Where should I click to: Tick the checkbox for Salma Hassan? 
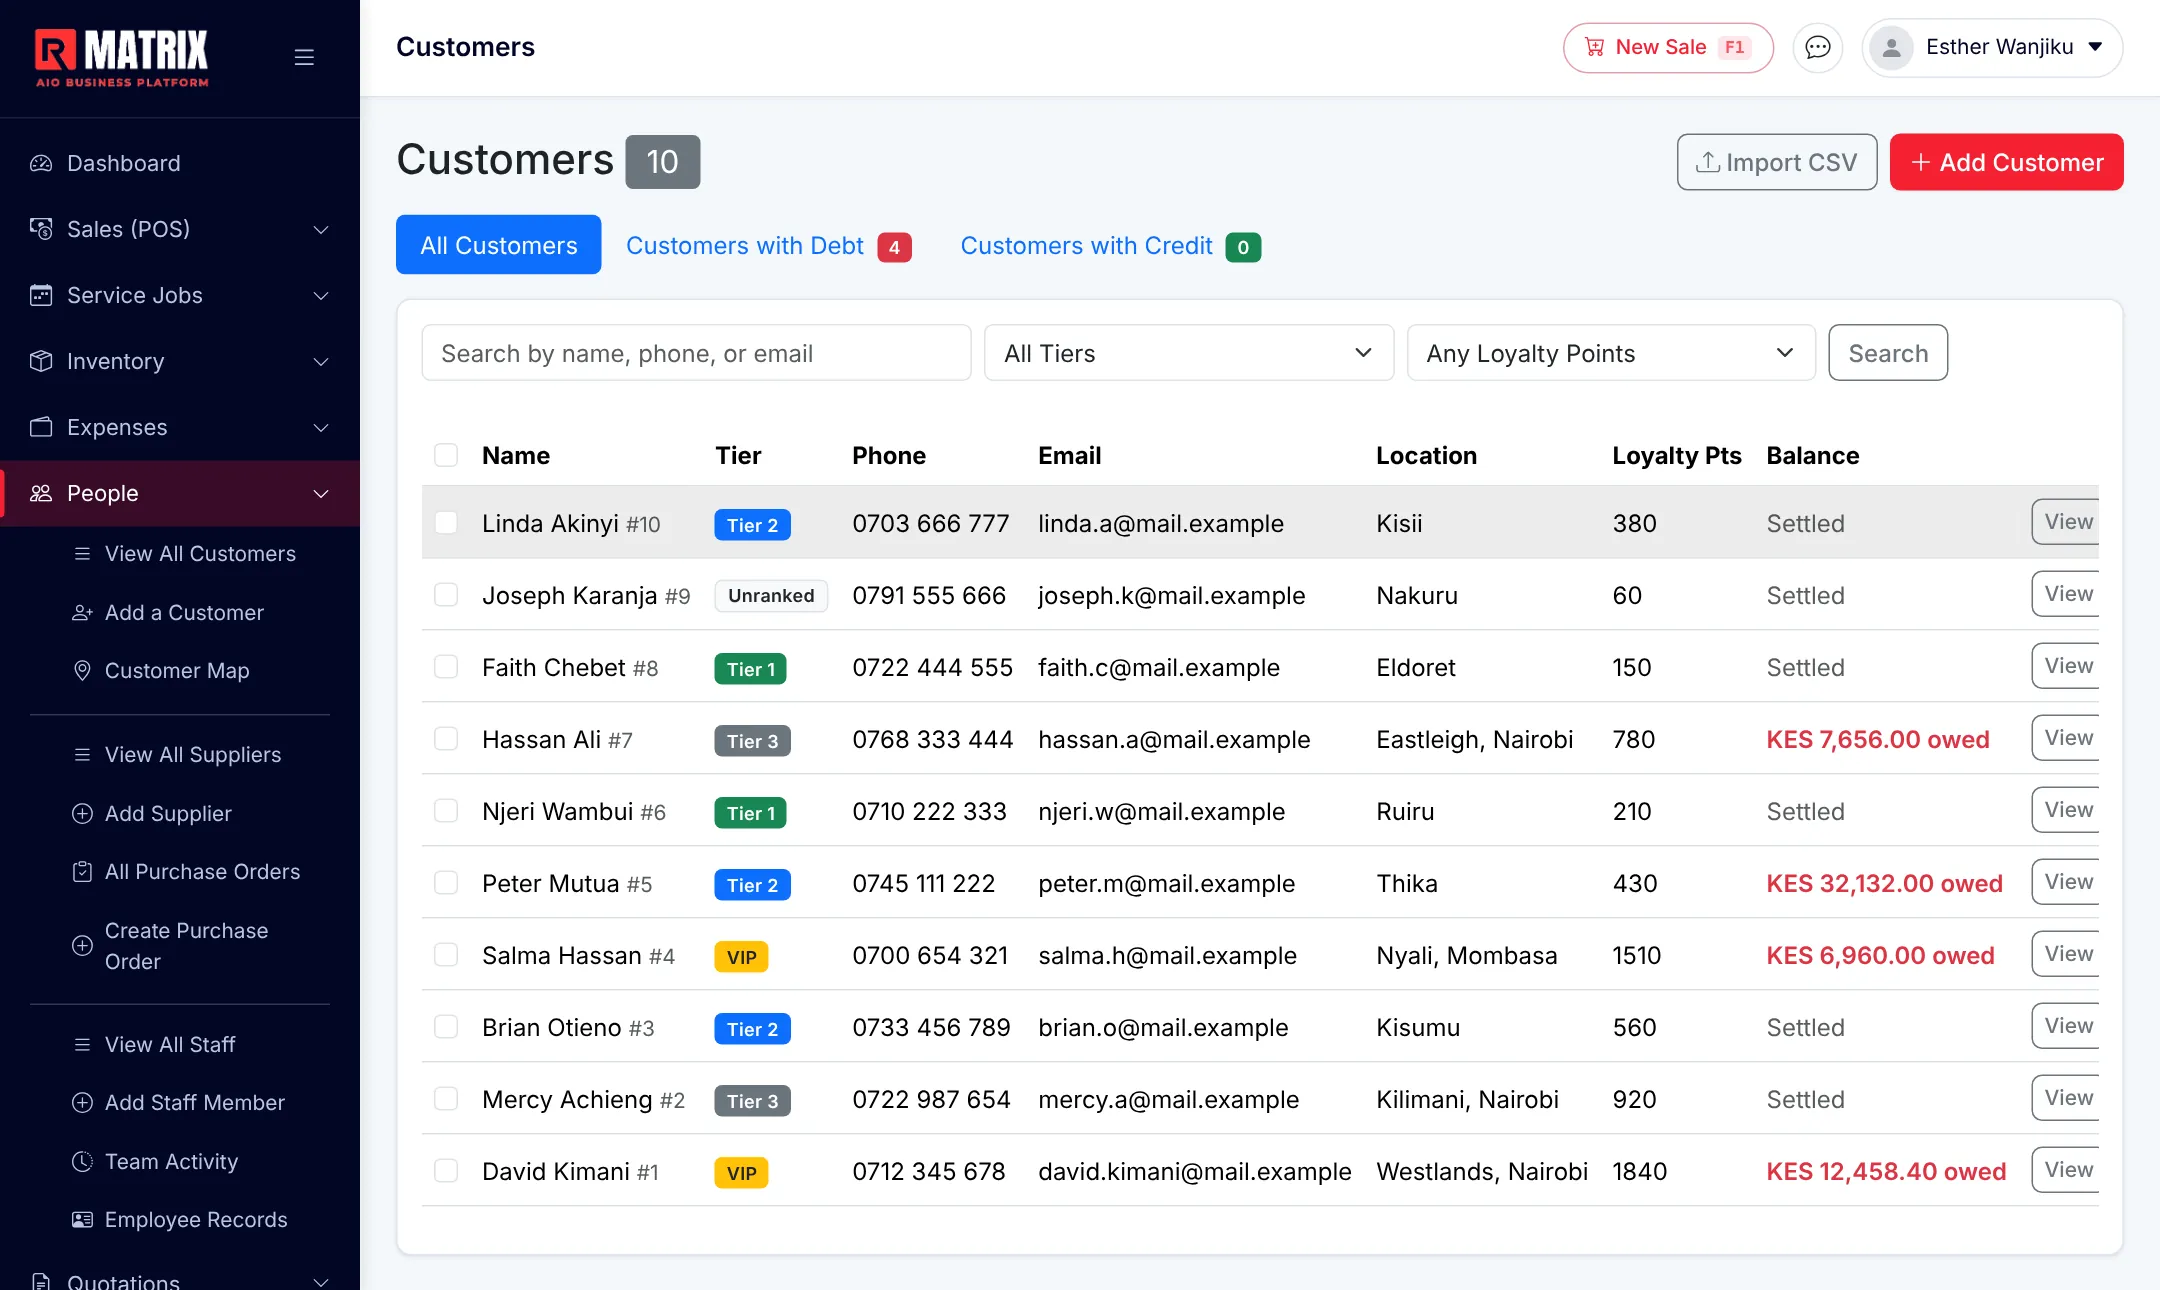point(446,955)
